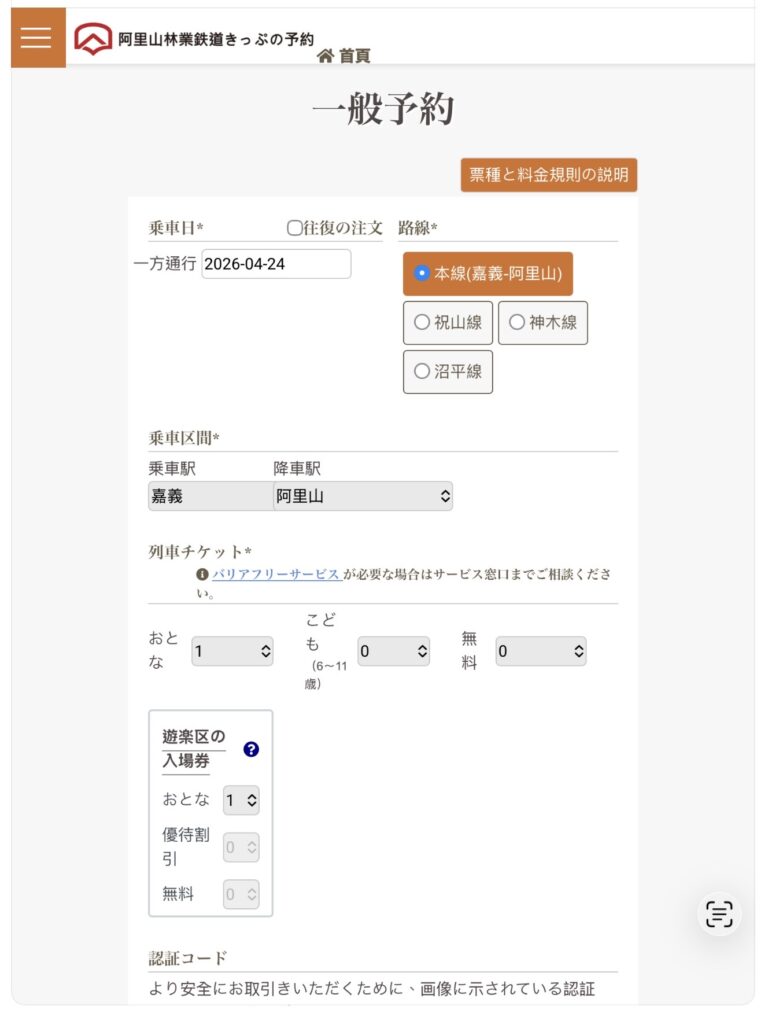Click the 乗車日 date input field
This screenshot has height=1024, width=765.
click(x=276, y=264)
